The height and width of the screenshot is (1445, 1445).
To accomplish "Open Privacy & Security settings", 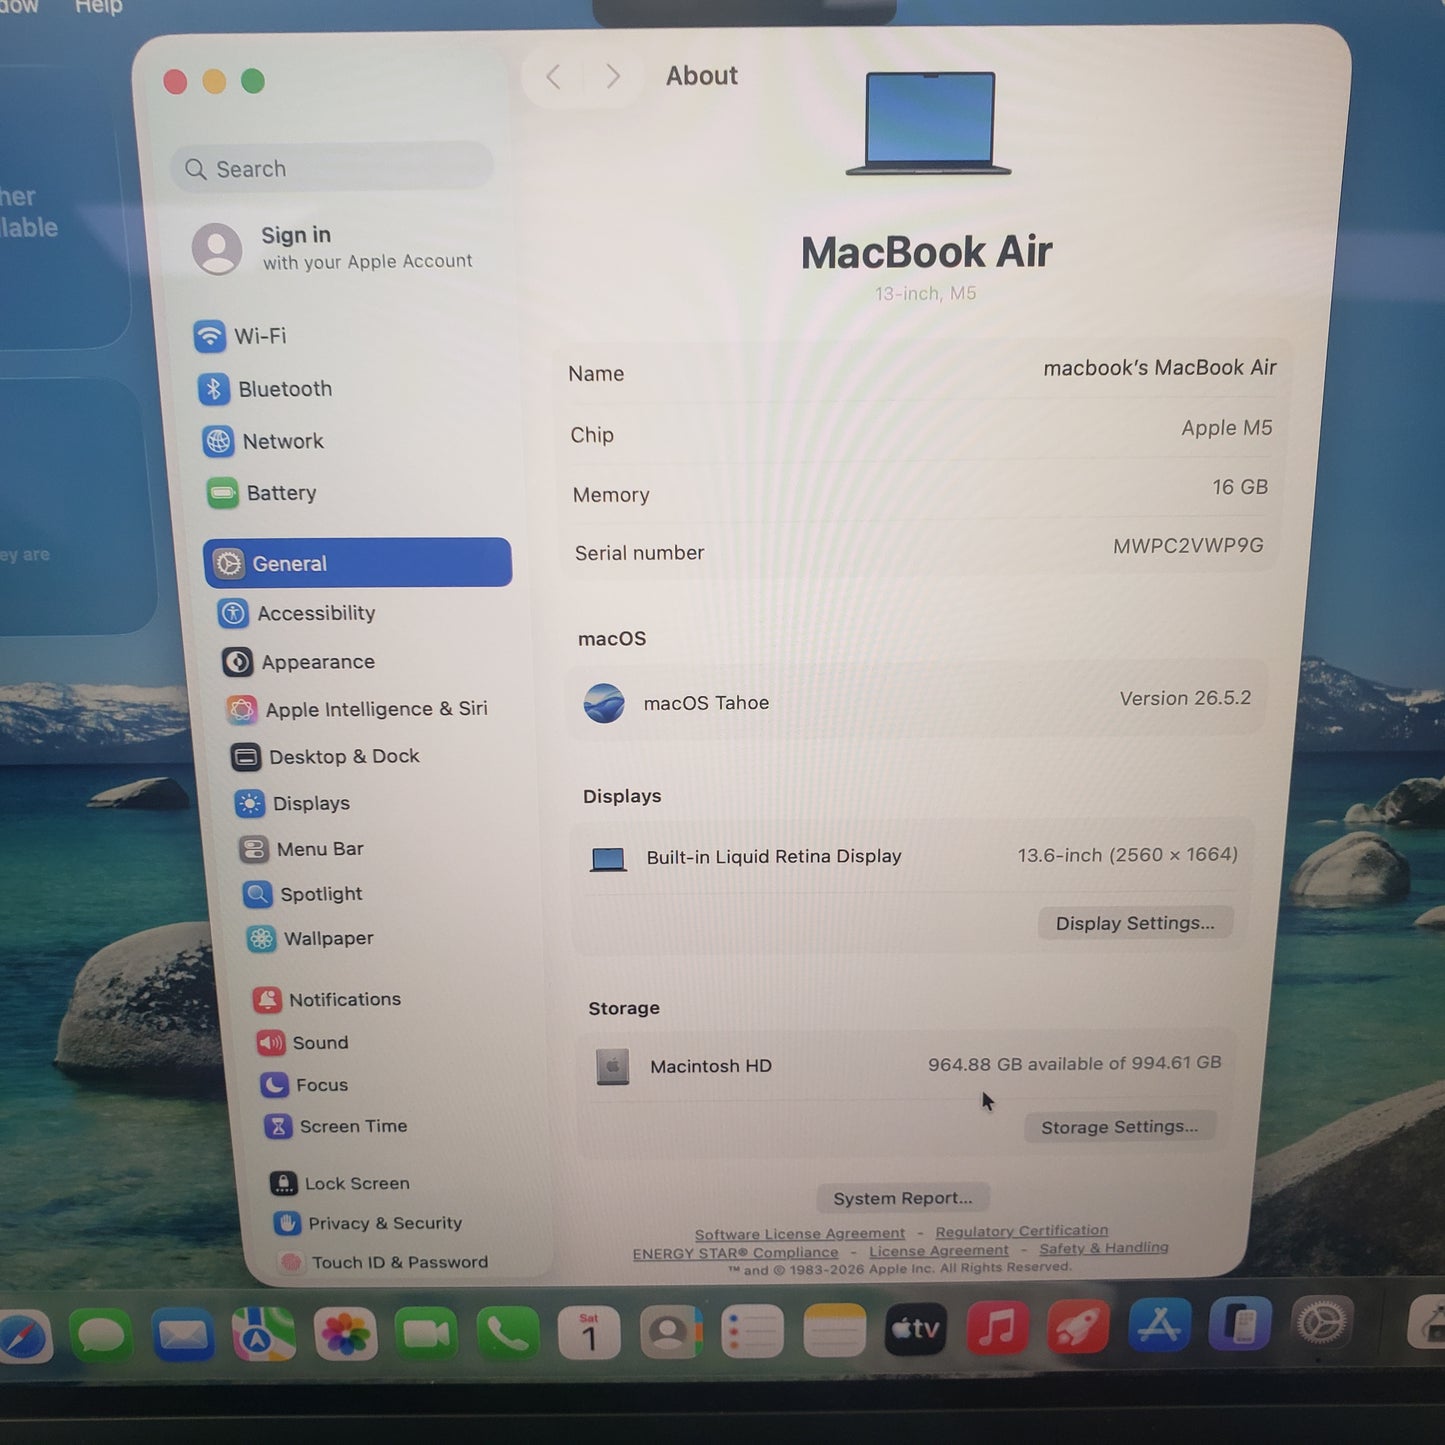I will pyautogui.click(x=369, y=1223).
